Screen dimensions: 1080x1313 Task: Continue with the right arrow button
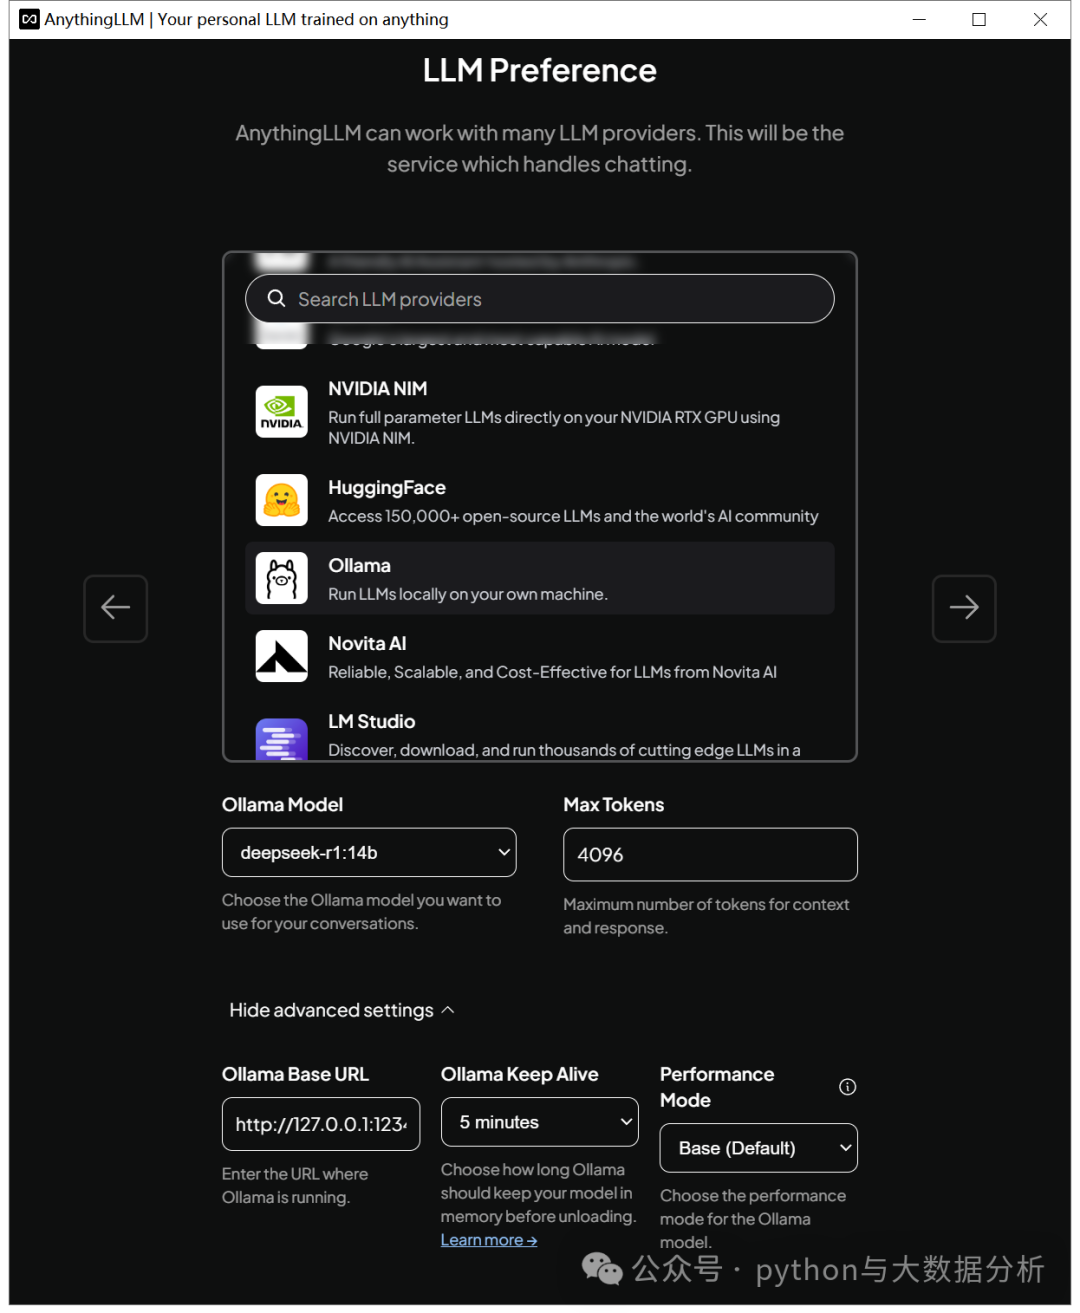click(964, 608)
